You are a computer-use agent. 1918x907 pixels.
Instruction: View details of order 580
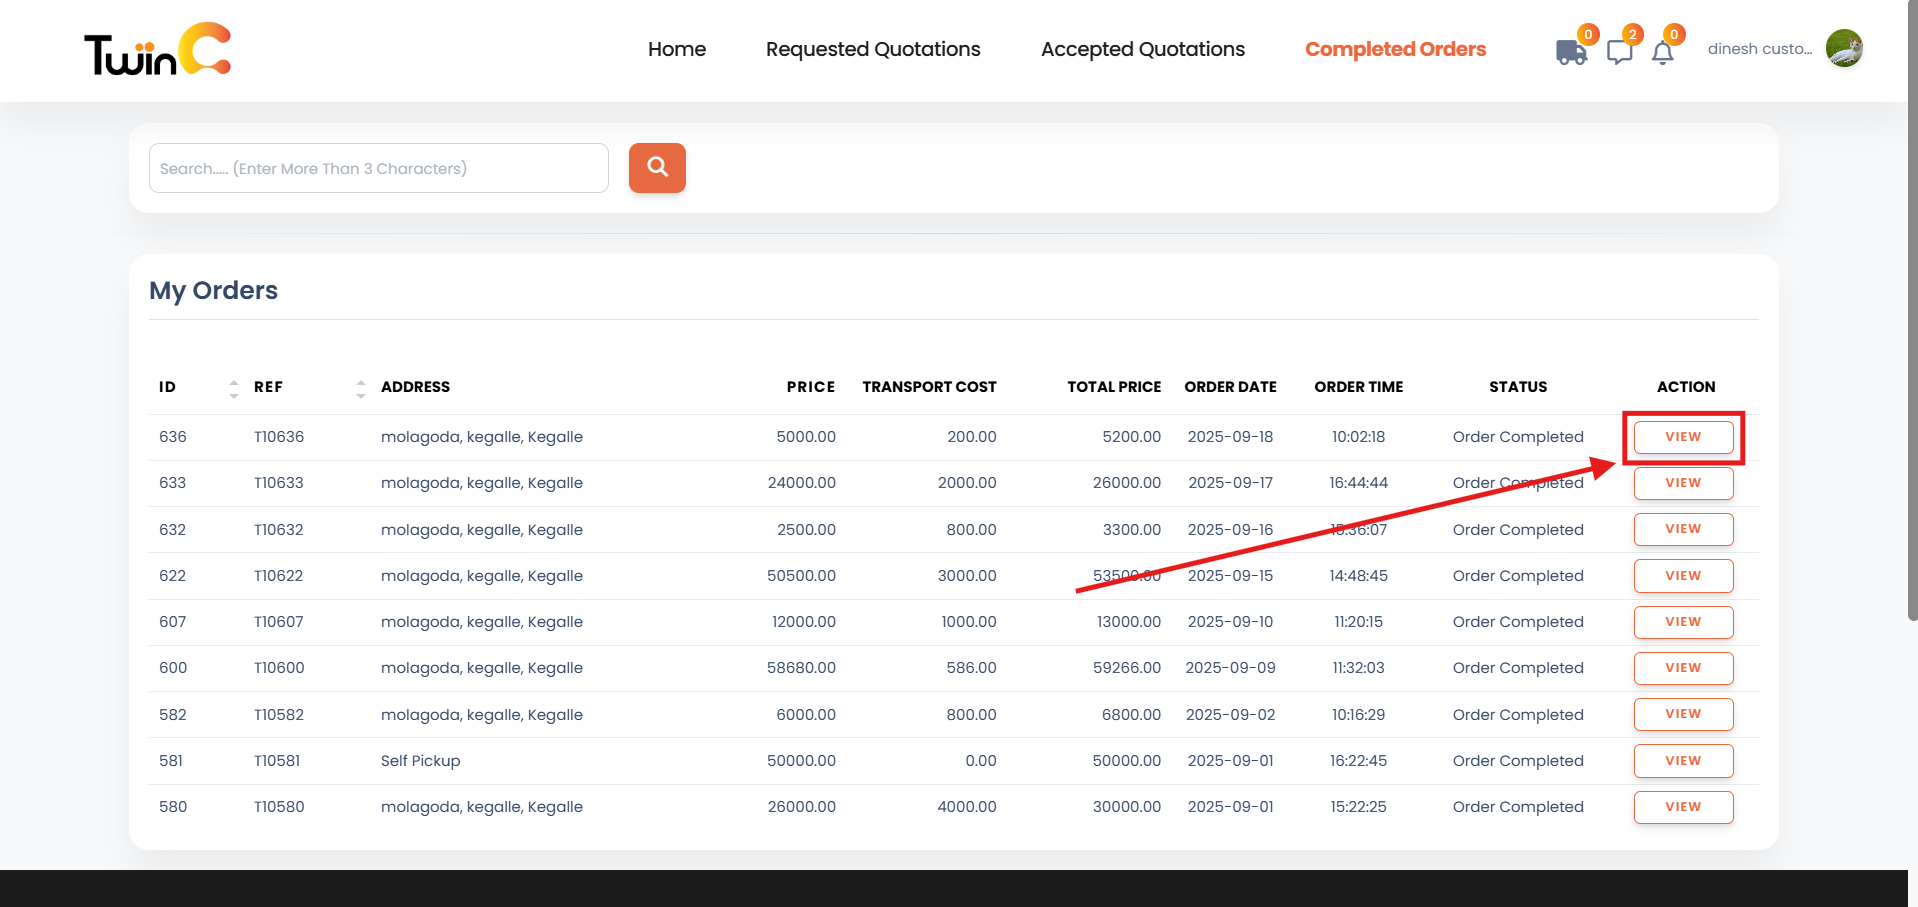1683,807
